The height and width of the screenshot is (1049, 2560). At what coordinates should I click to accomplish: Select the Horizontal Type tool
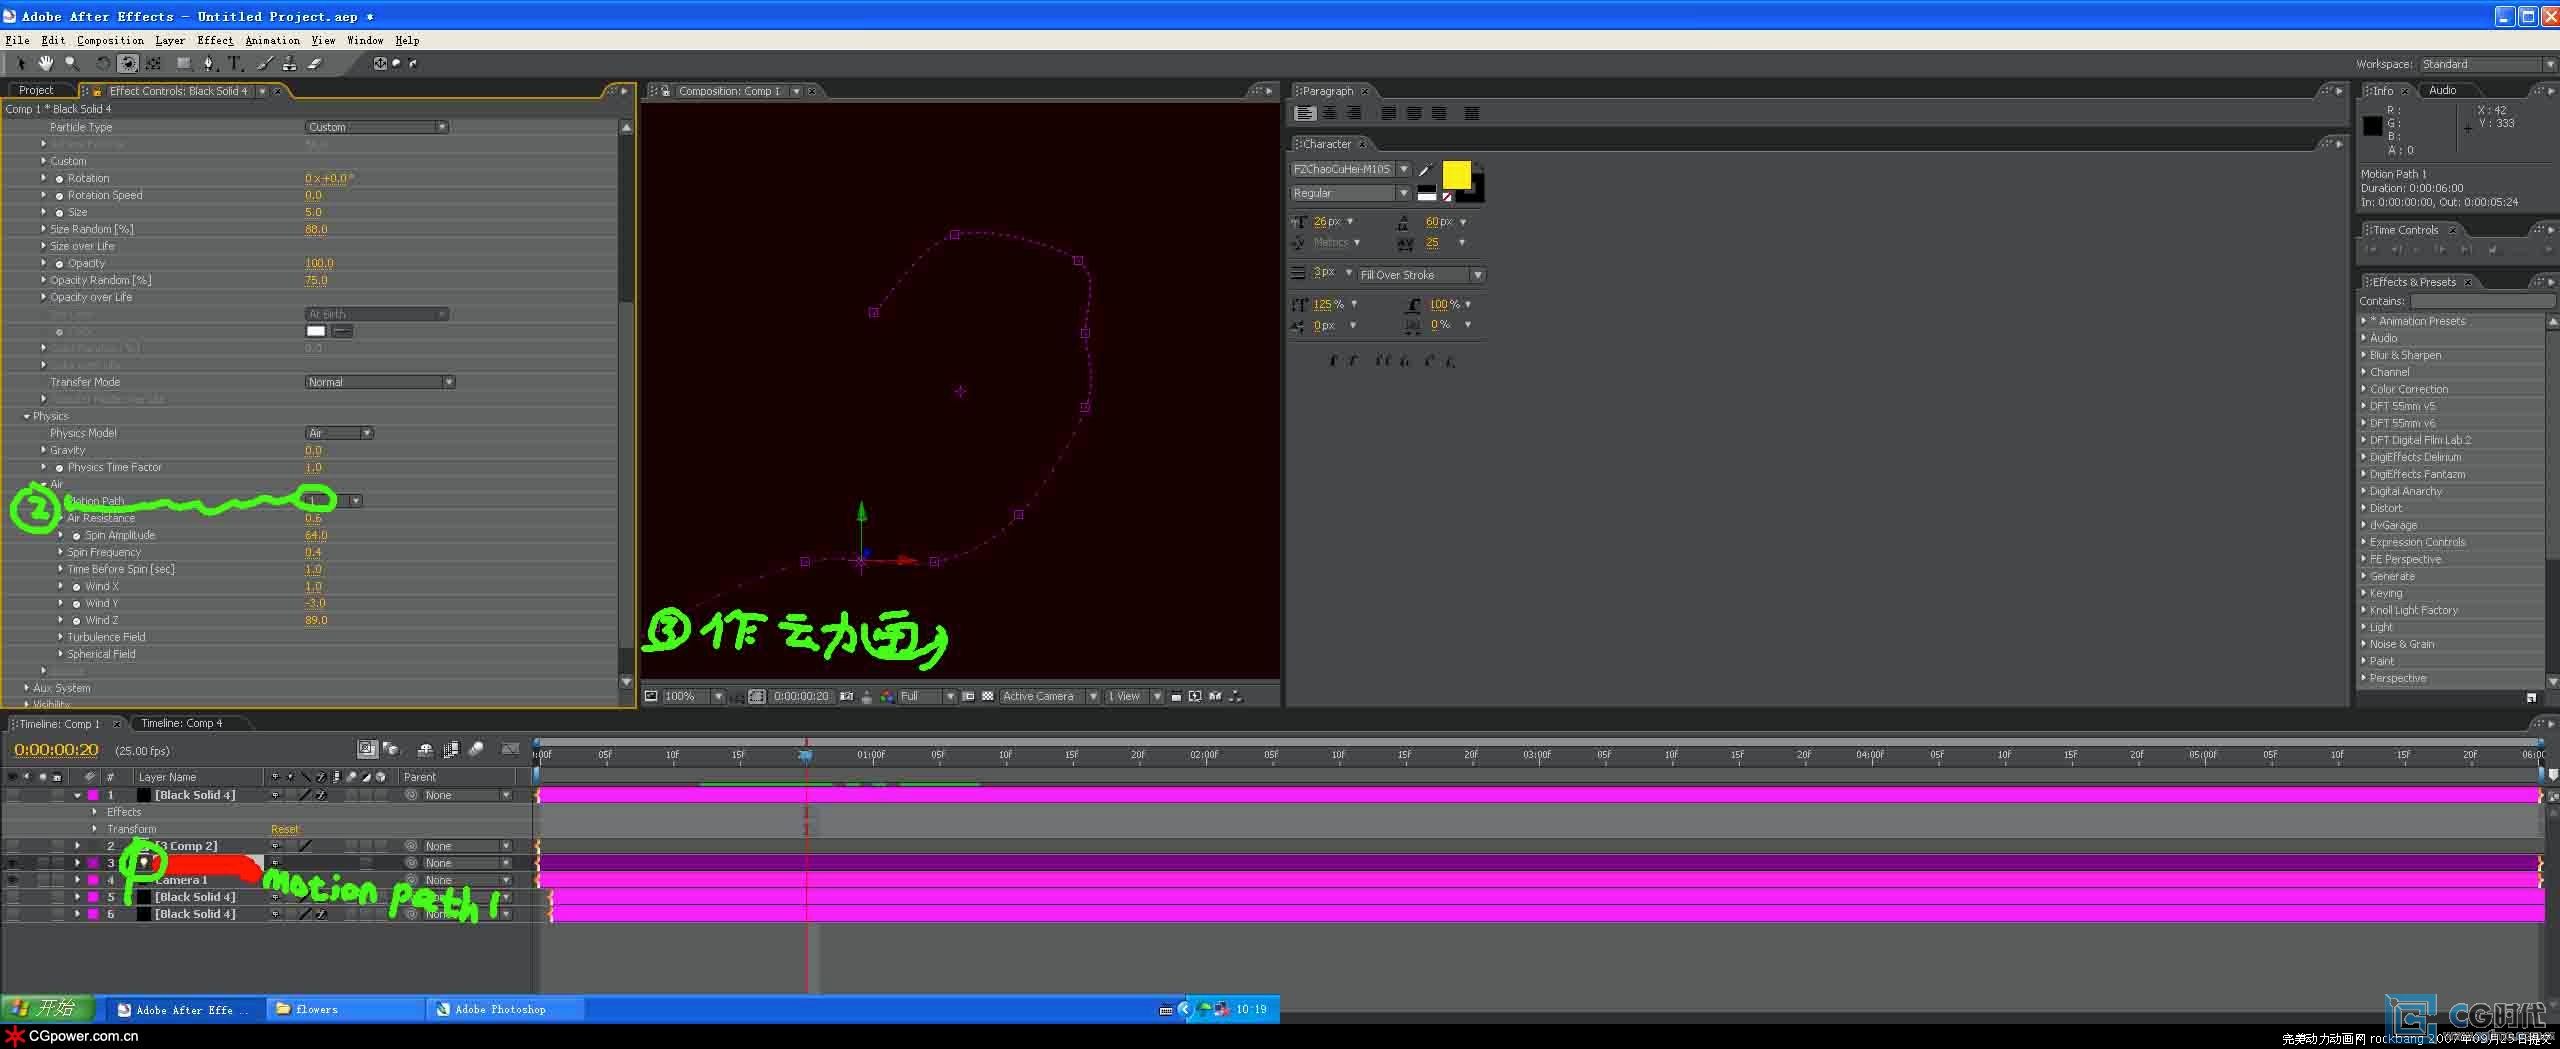click(235, 63)
